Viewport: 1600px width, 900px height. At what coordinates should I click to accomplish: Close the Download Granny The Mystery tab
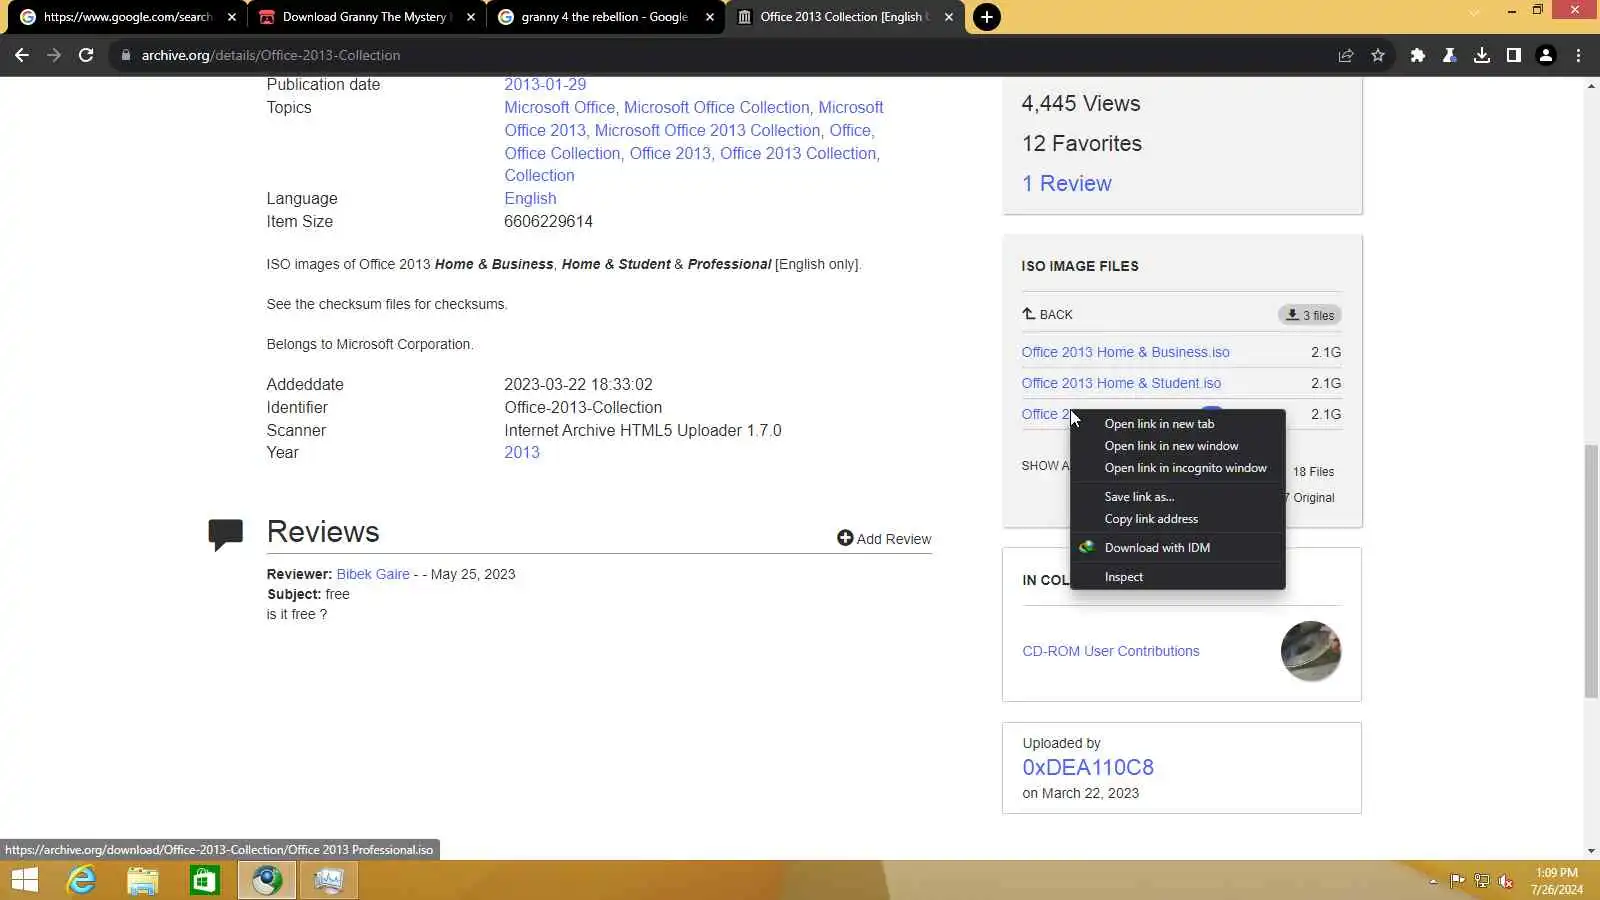pyautogui.click(x=471, y=17)
